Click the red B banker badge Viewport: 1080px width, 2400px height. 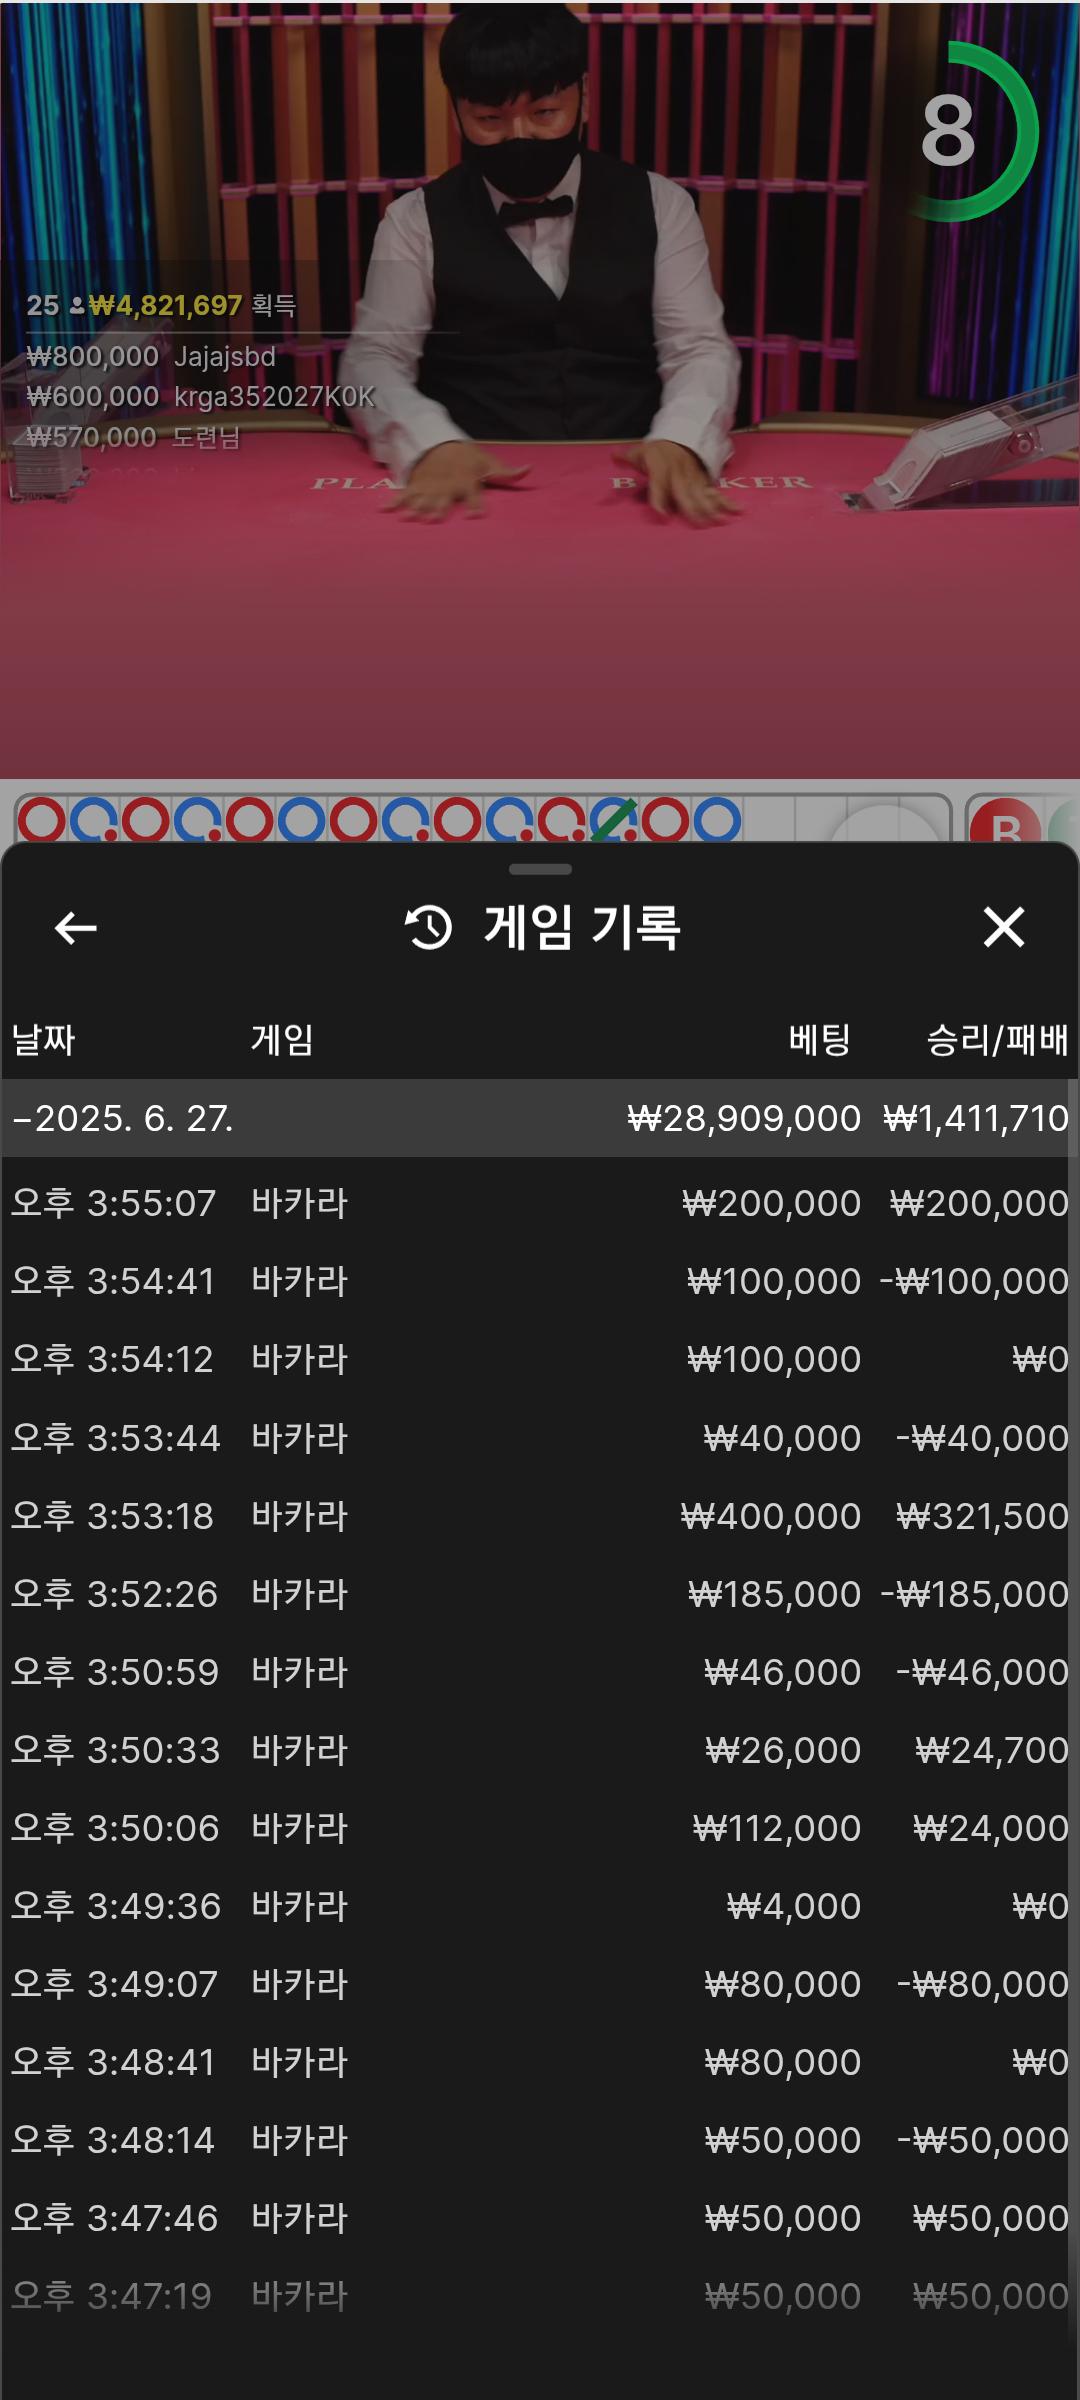pyautogui.click(x=1006, y=824)
